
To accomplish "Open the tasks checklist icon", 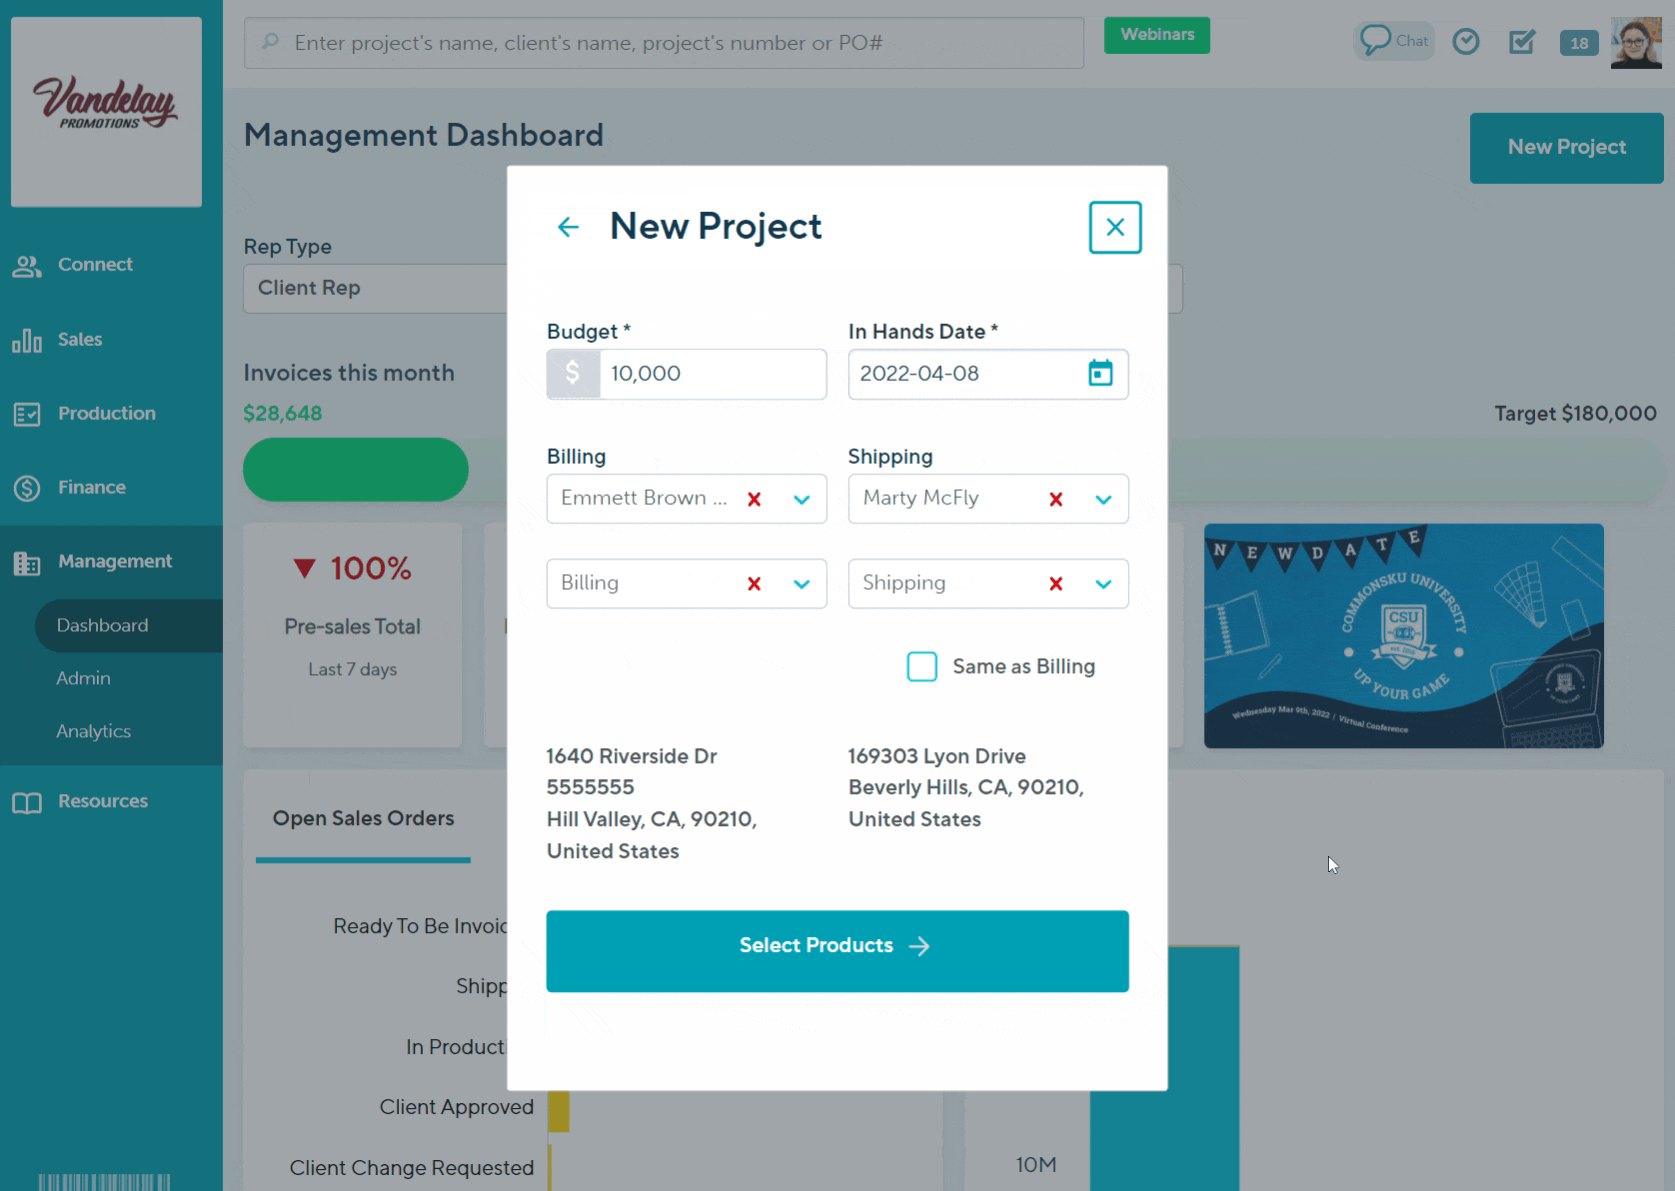I will pyautogui.click(x=1521, y=42).
